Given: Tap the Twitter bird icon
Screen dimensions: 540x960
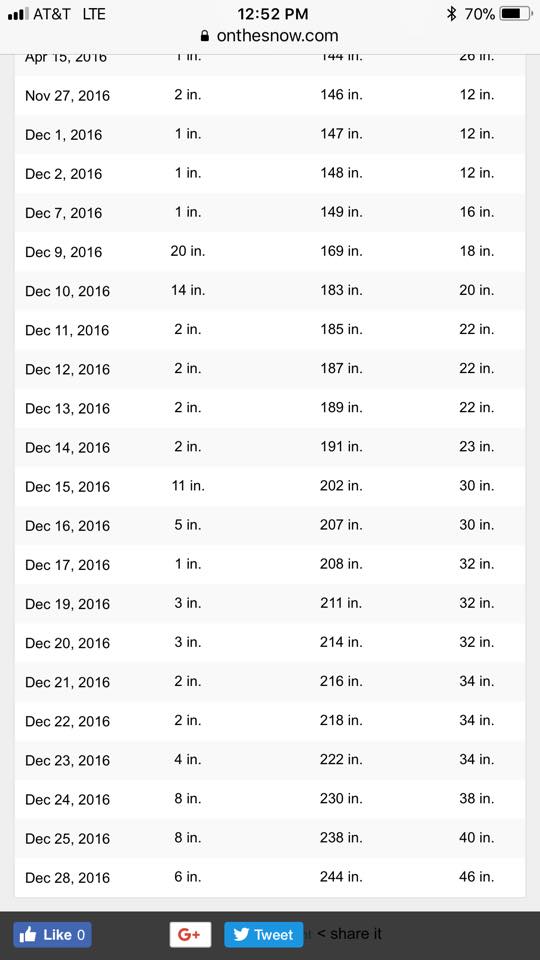Looking at the screenshot, I should point(241,935).
